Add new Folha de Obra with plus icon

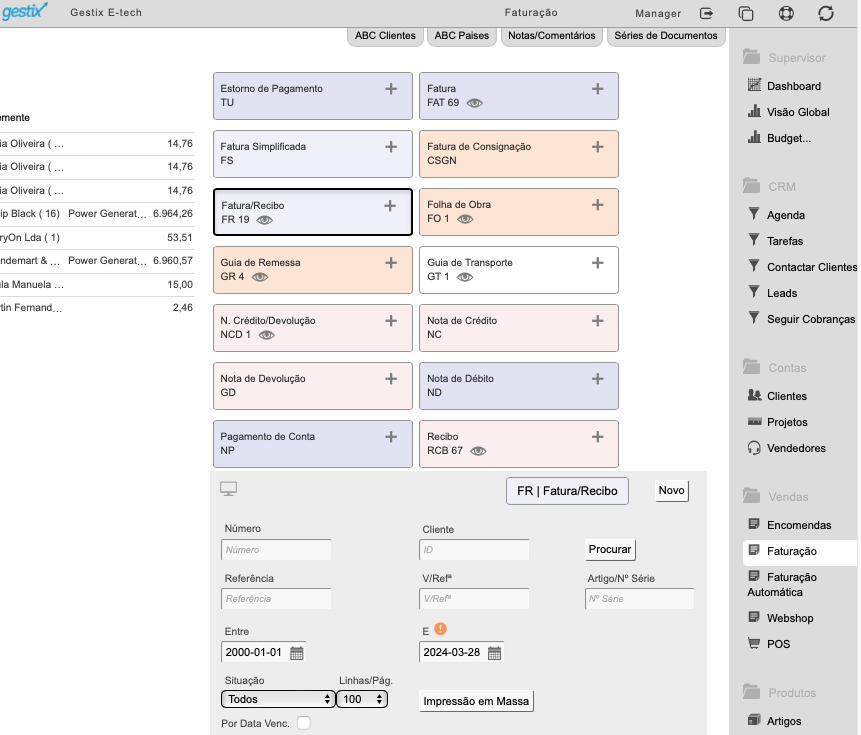[x=598, y=205]
